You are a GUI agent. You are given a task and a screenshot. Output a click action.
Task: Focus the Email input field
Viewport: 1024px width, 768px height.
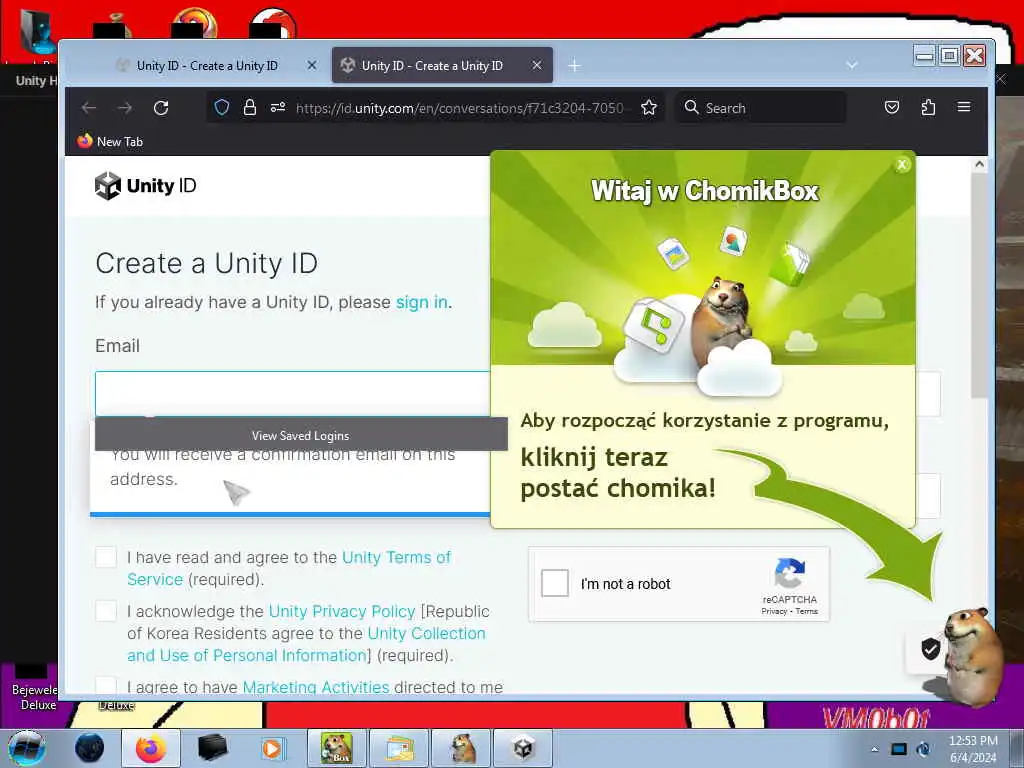292,394
